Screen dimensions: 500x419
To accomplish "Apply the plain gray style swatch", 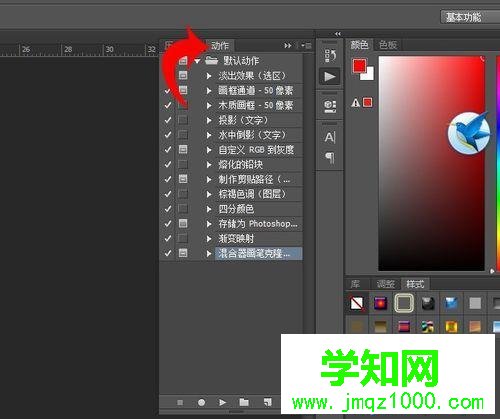I will click(475, 303).
